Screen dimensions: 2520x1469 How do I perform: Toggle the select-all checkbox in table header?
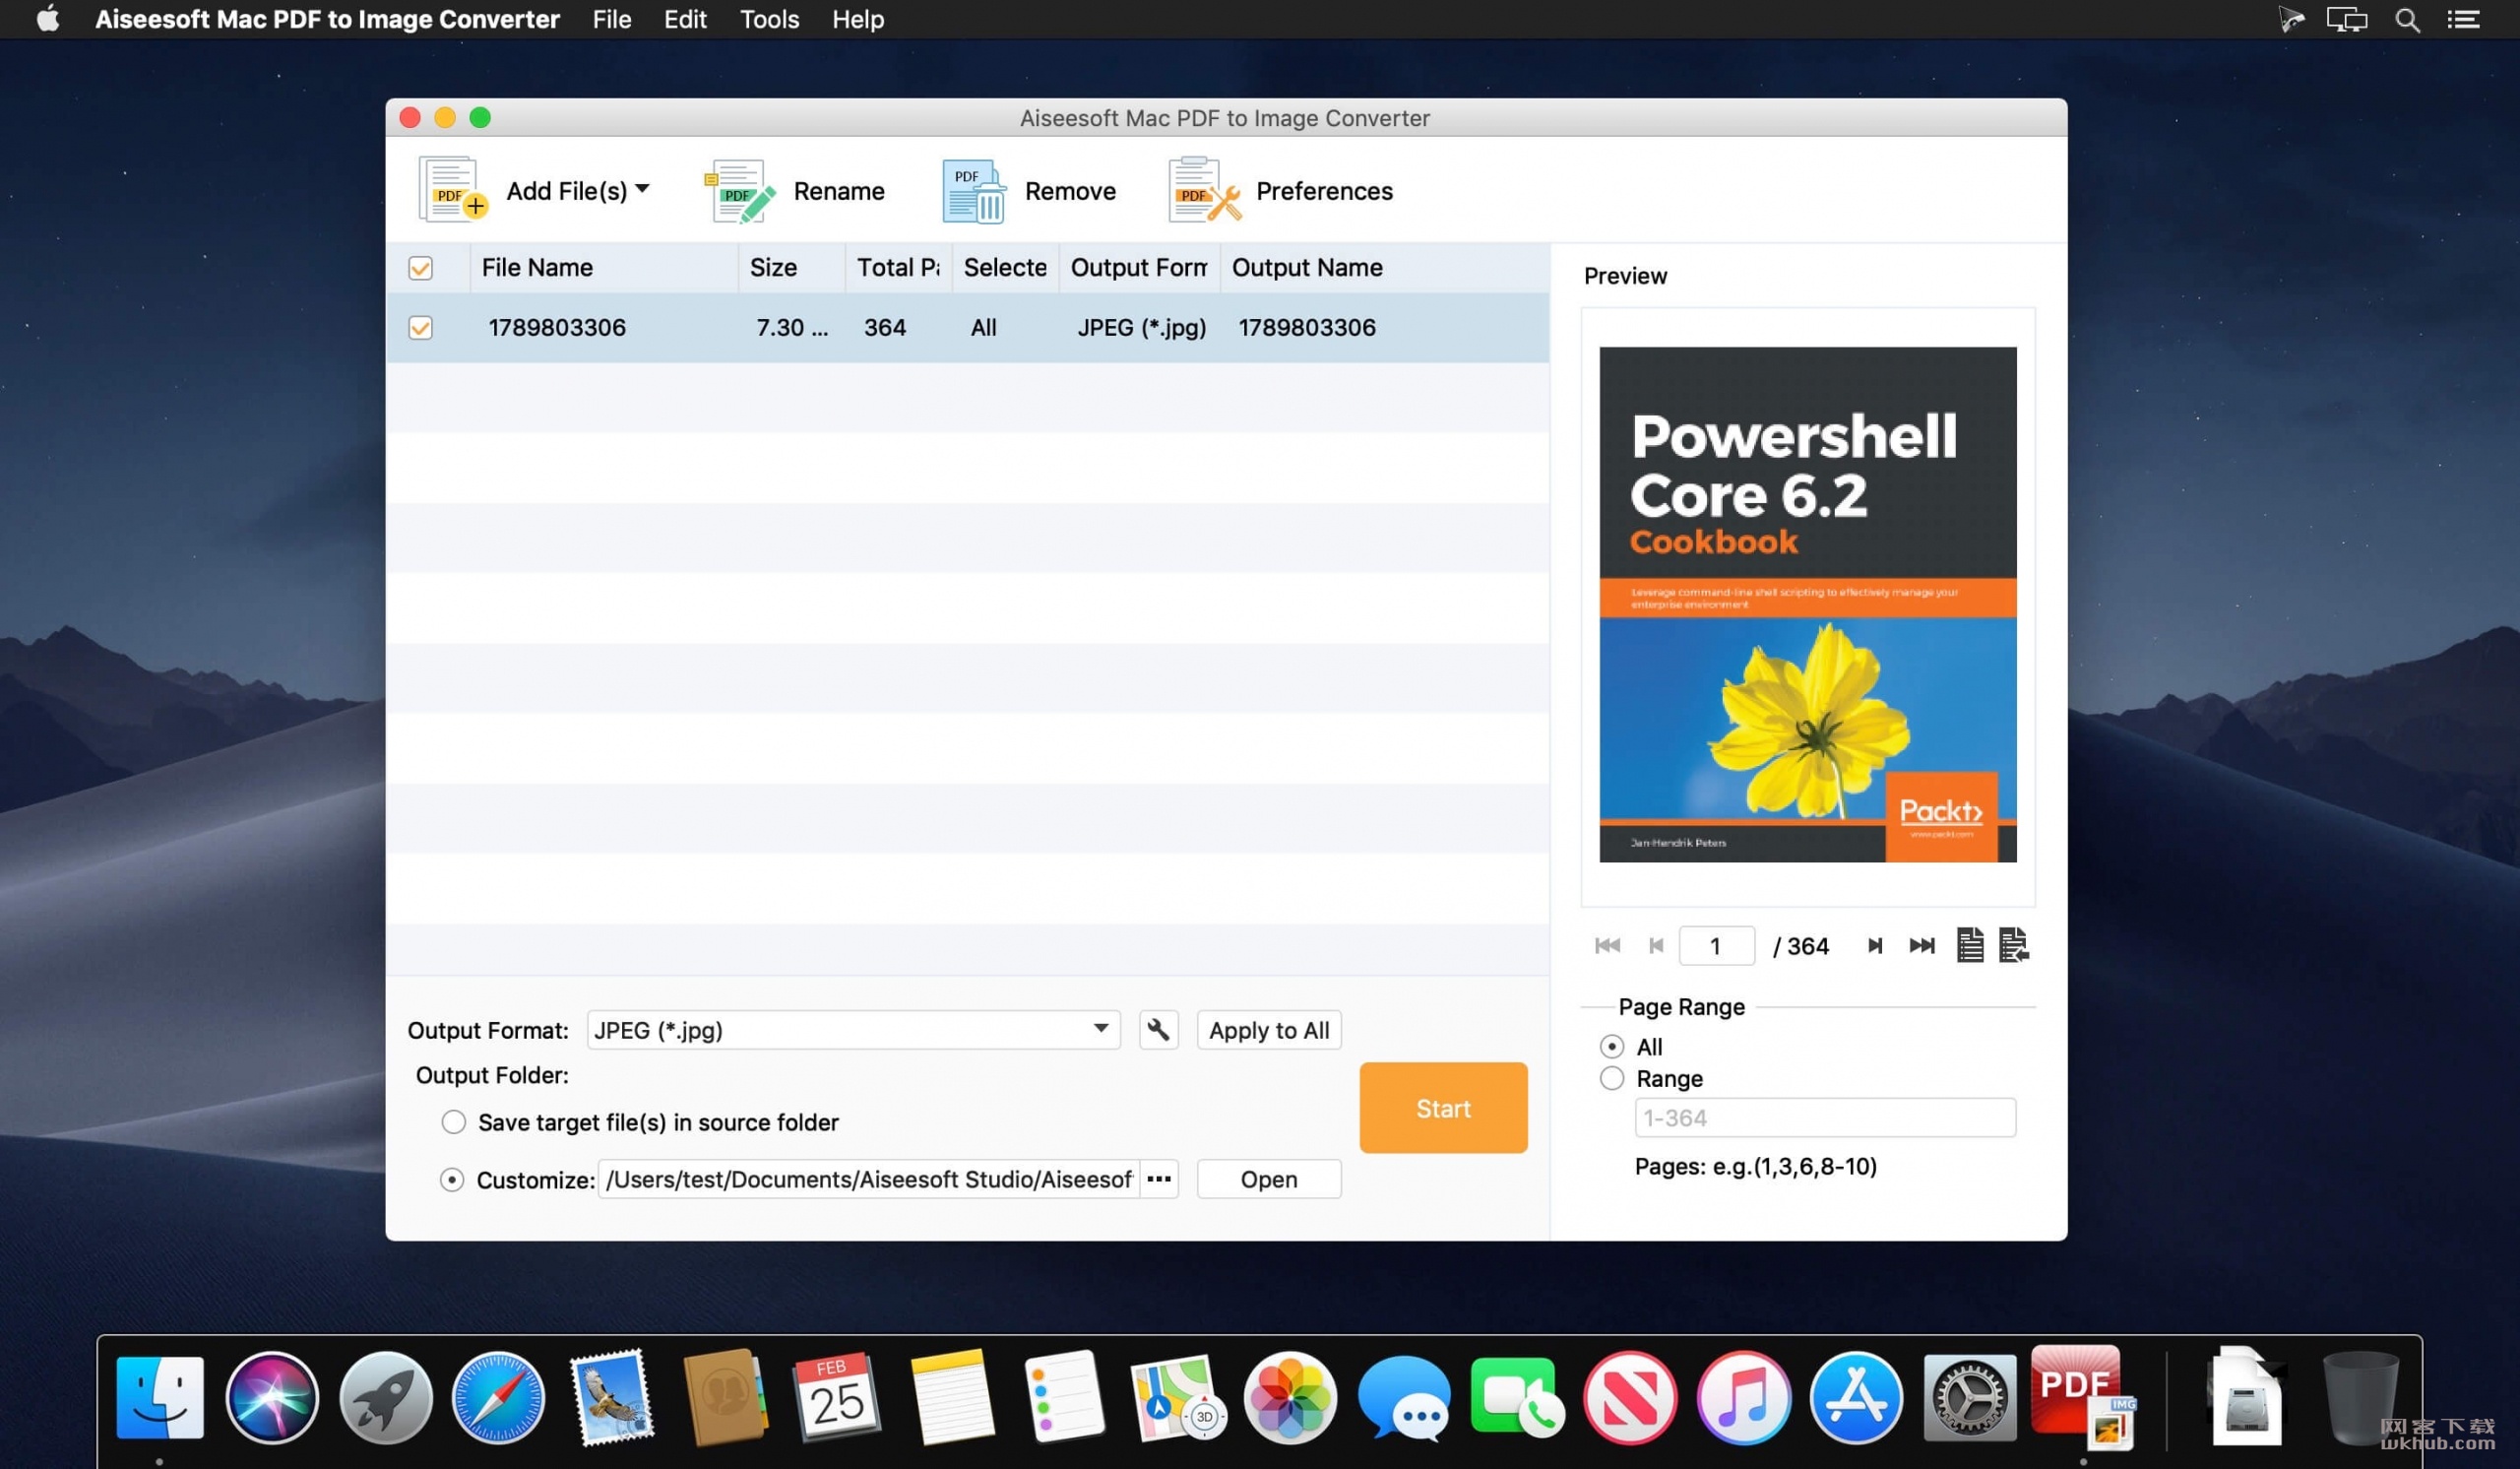[421, 268]
